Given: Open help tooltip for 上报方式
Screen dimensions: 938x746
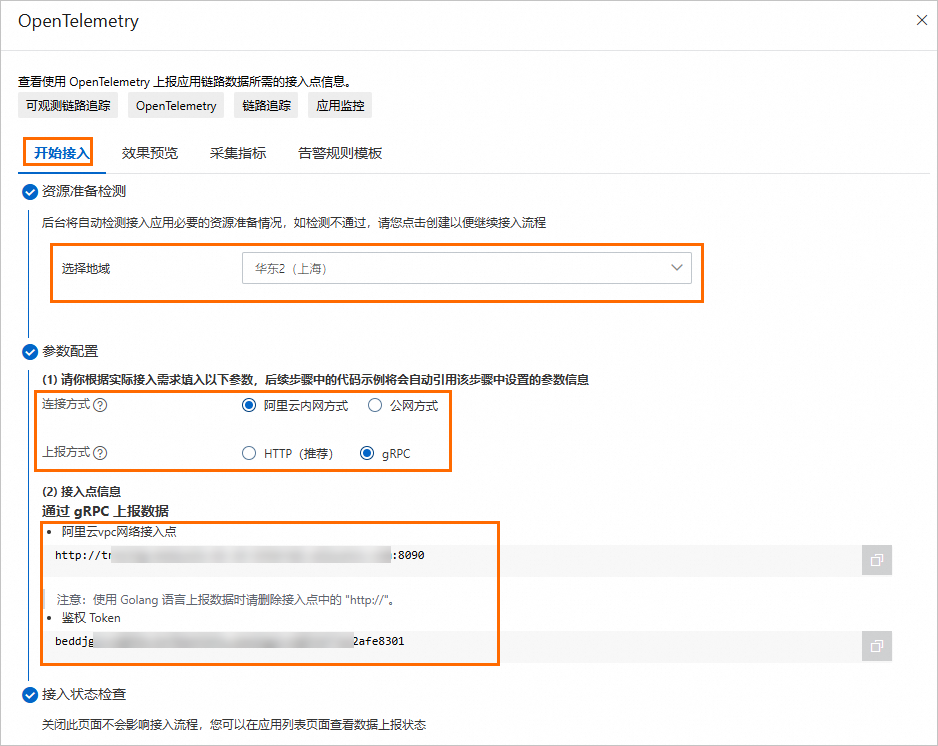Looking at the screenshot, I should point(100,453).
